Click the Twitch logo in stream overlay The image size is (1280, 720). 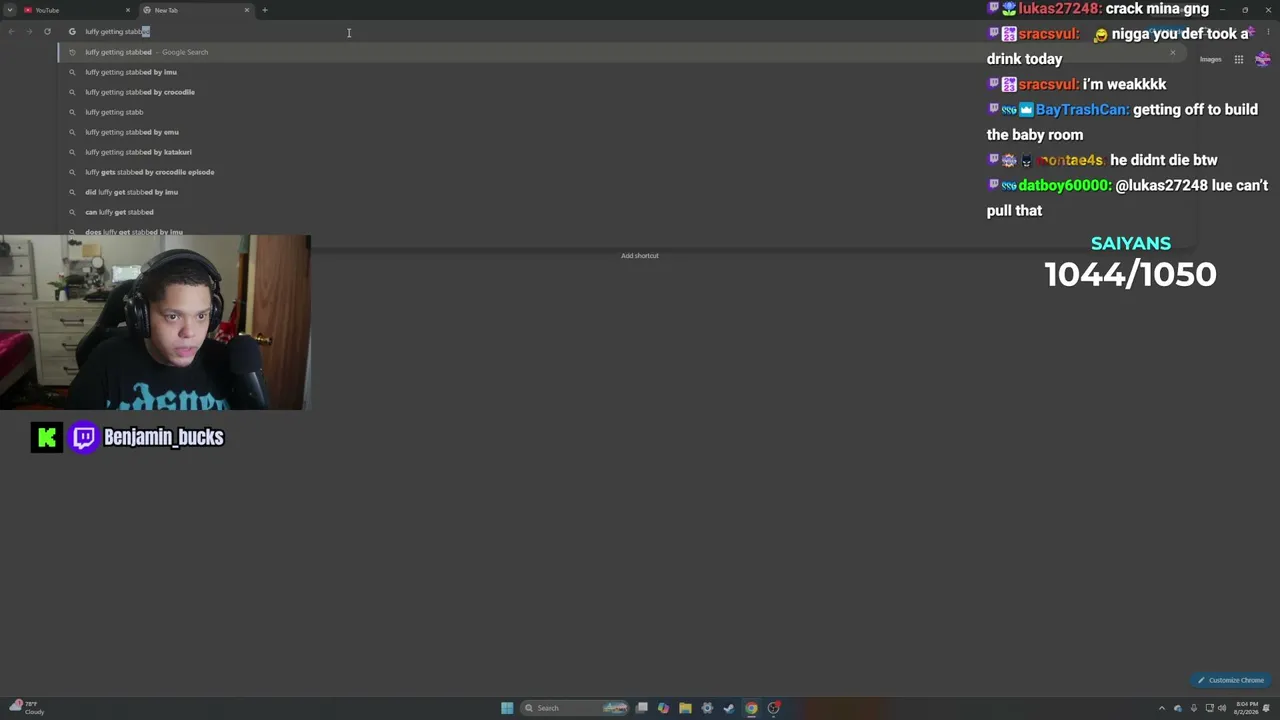coord(84,437)
